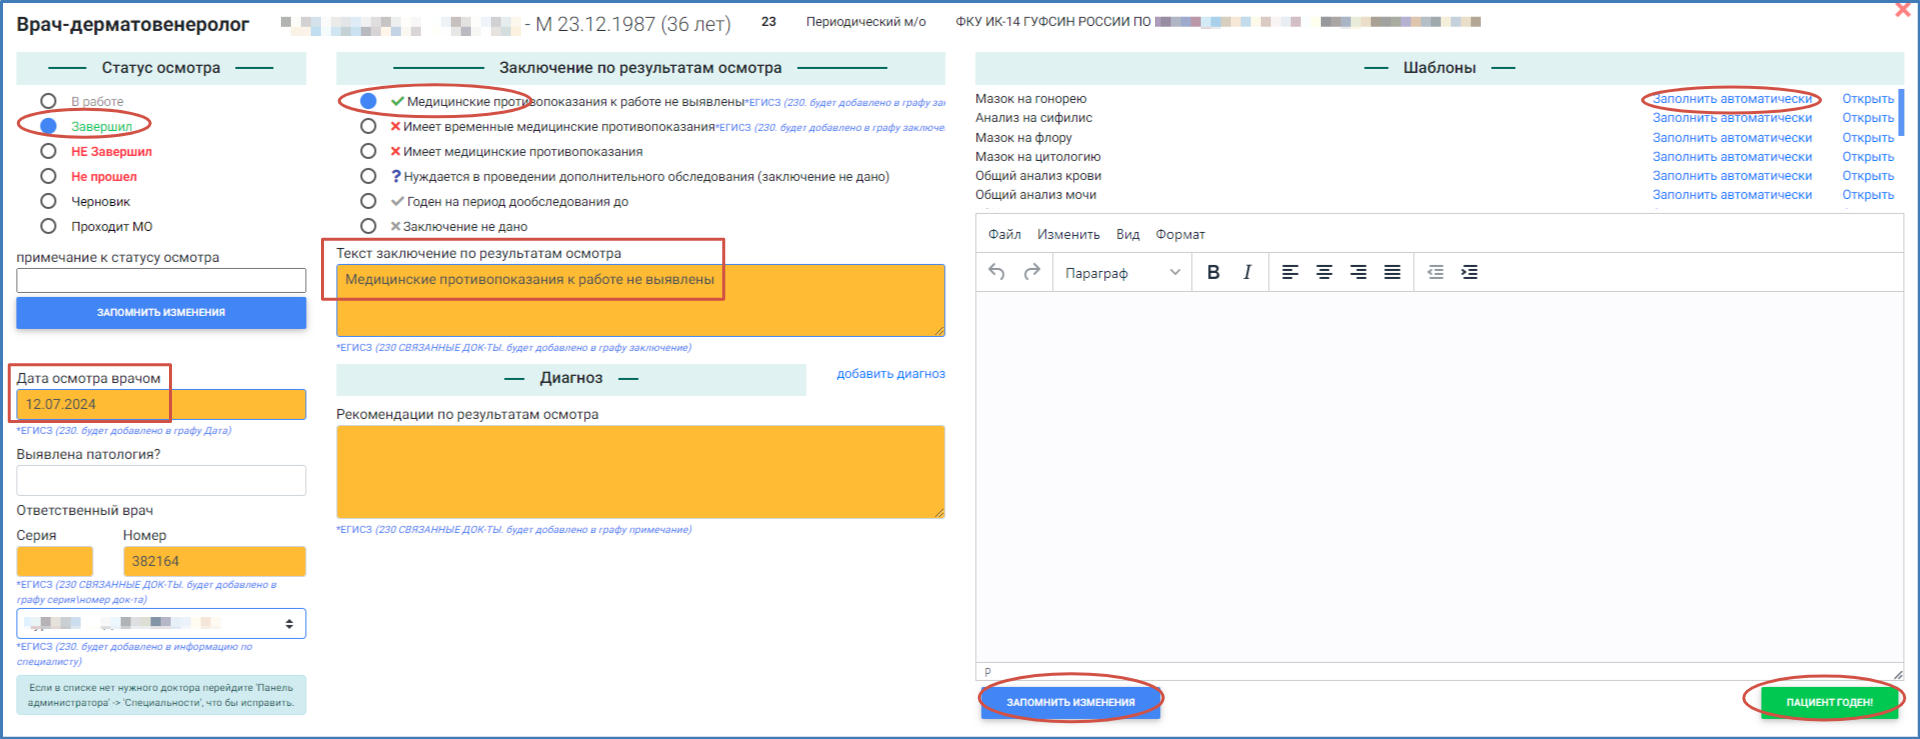This screenshot has height=739, width=1920.
Task: Open the Файл menu in the editor
Action: (x=1004, y=234)
